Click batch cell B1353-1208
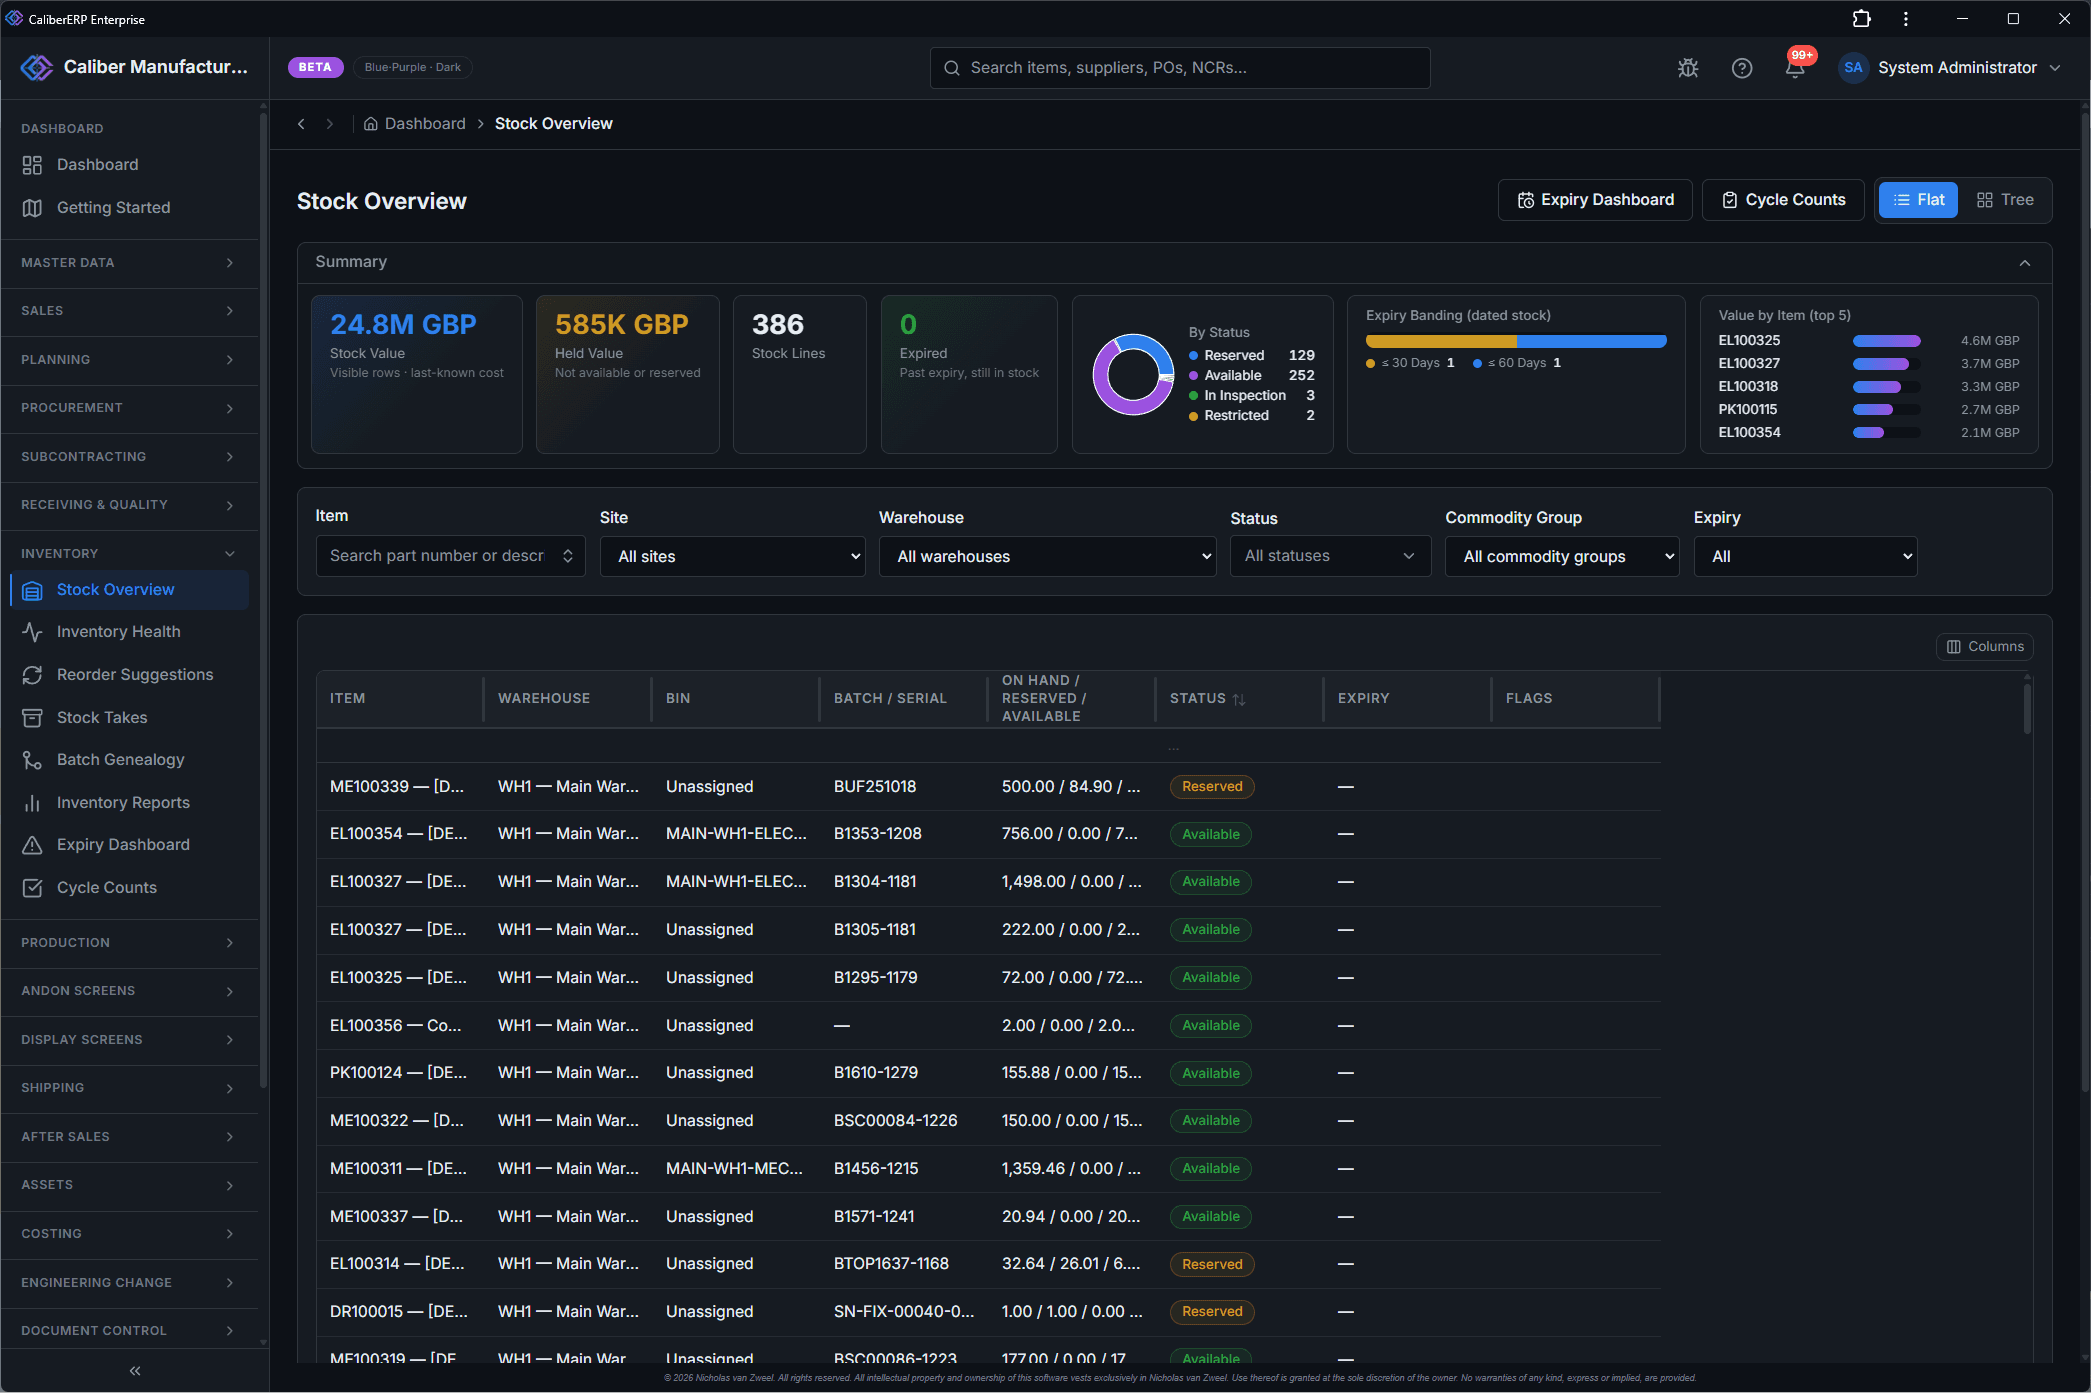 pos(878,834)
